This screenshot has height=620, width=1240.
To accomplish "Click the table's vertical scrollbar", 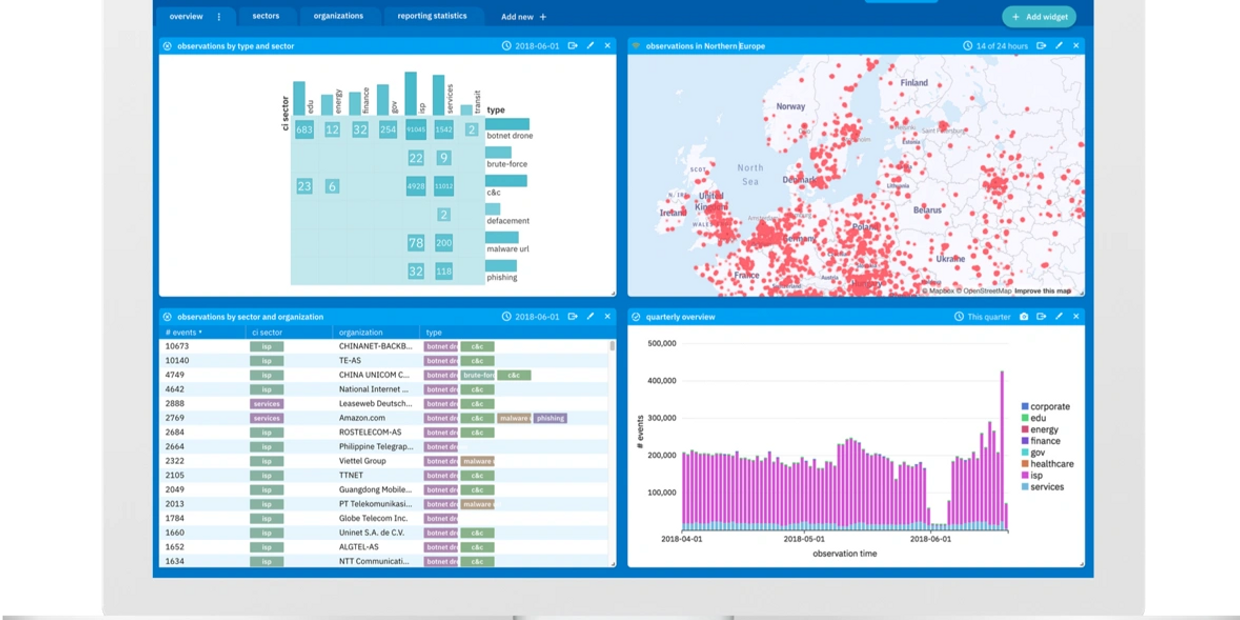I will click(612, 453).
